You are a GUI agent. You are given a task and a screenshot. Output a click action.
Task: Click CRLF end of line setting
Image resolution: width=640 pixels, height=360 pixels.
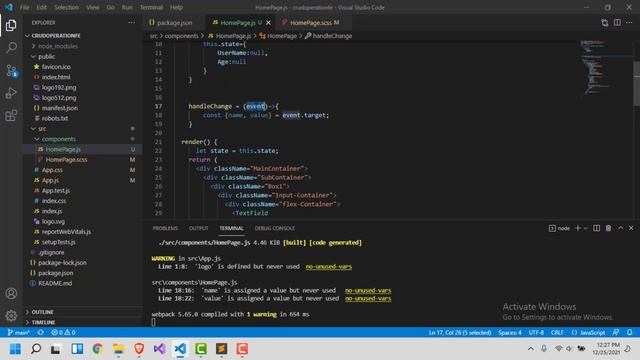[x=557, y=332]
